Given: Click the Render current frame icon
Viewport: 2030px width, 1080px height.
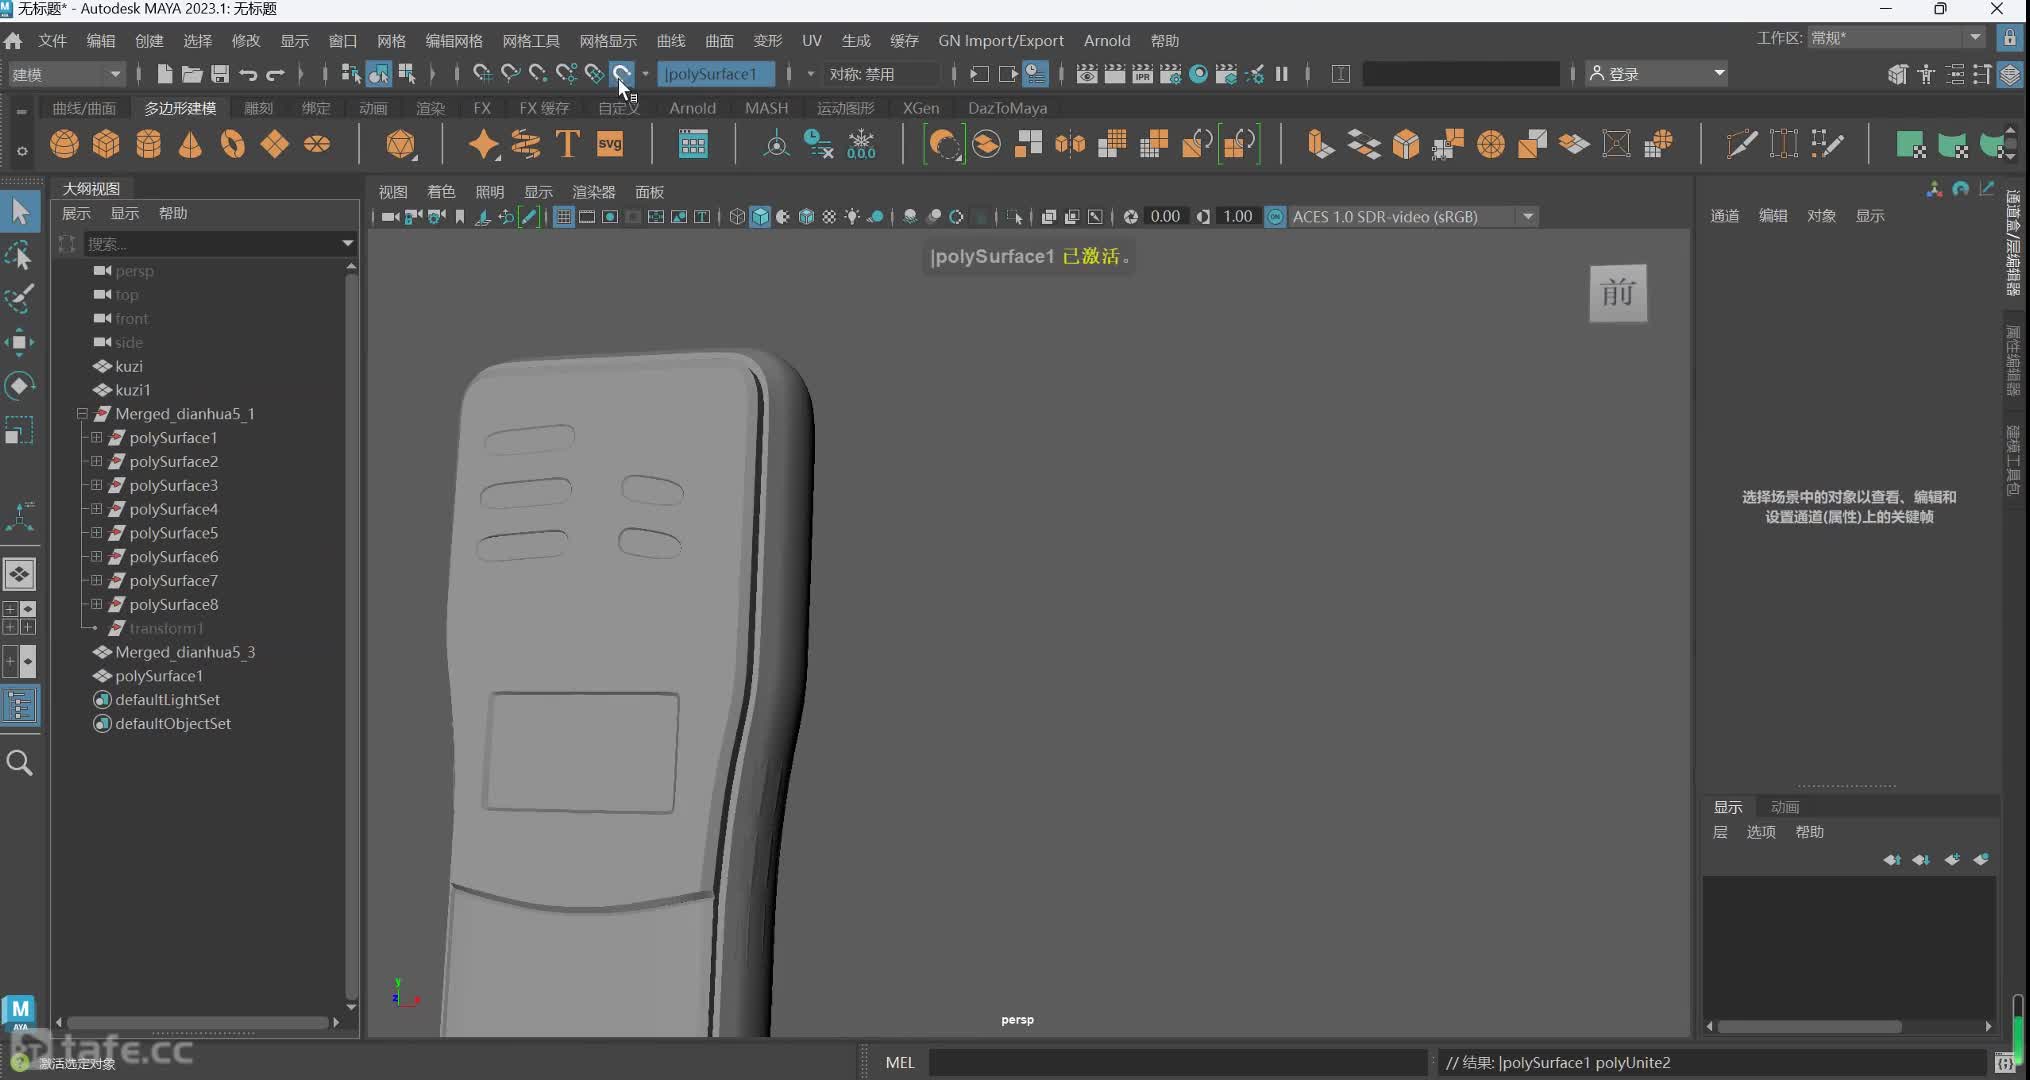Looking at the screenshot, I should tap(1114, 73).
